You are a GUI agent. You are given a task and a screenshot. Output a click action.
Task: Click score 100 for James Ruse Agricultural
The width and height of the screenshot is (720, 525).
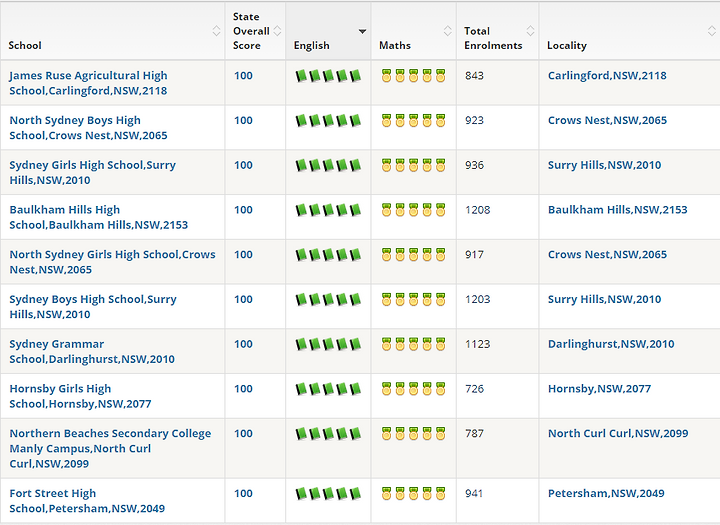[243, 75]
